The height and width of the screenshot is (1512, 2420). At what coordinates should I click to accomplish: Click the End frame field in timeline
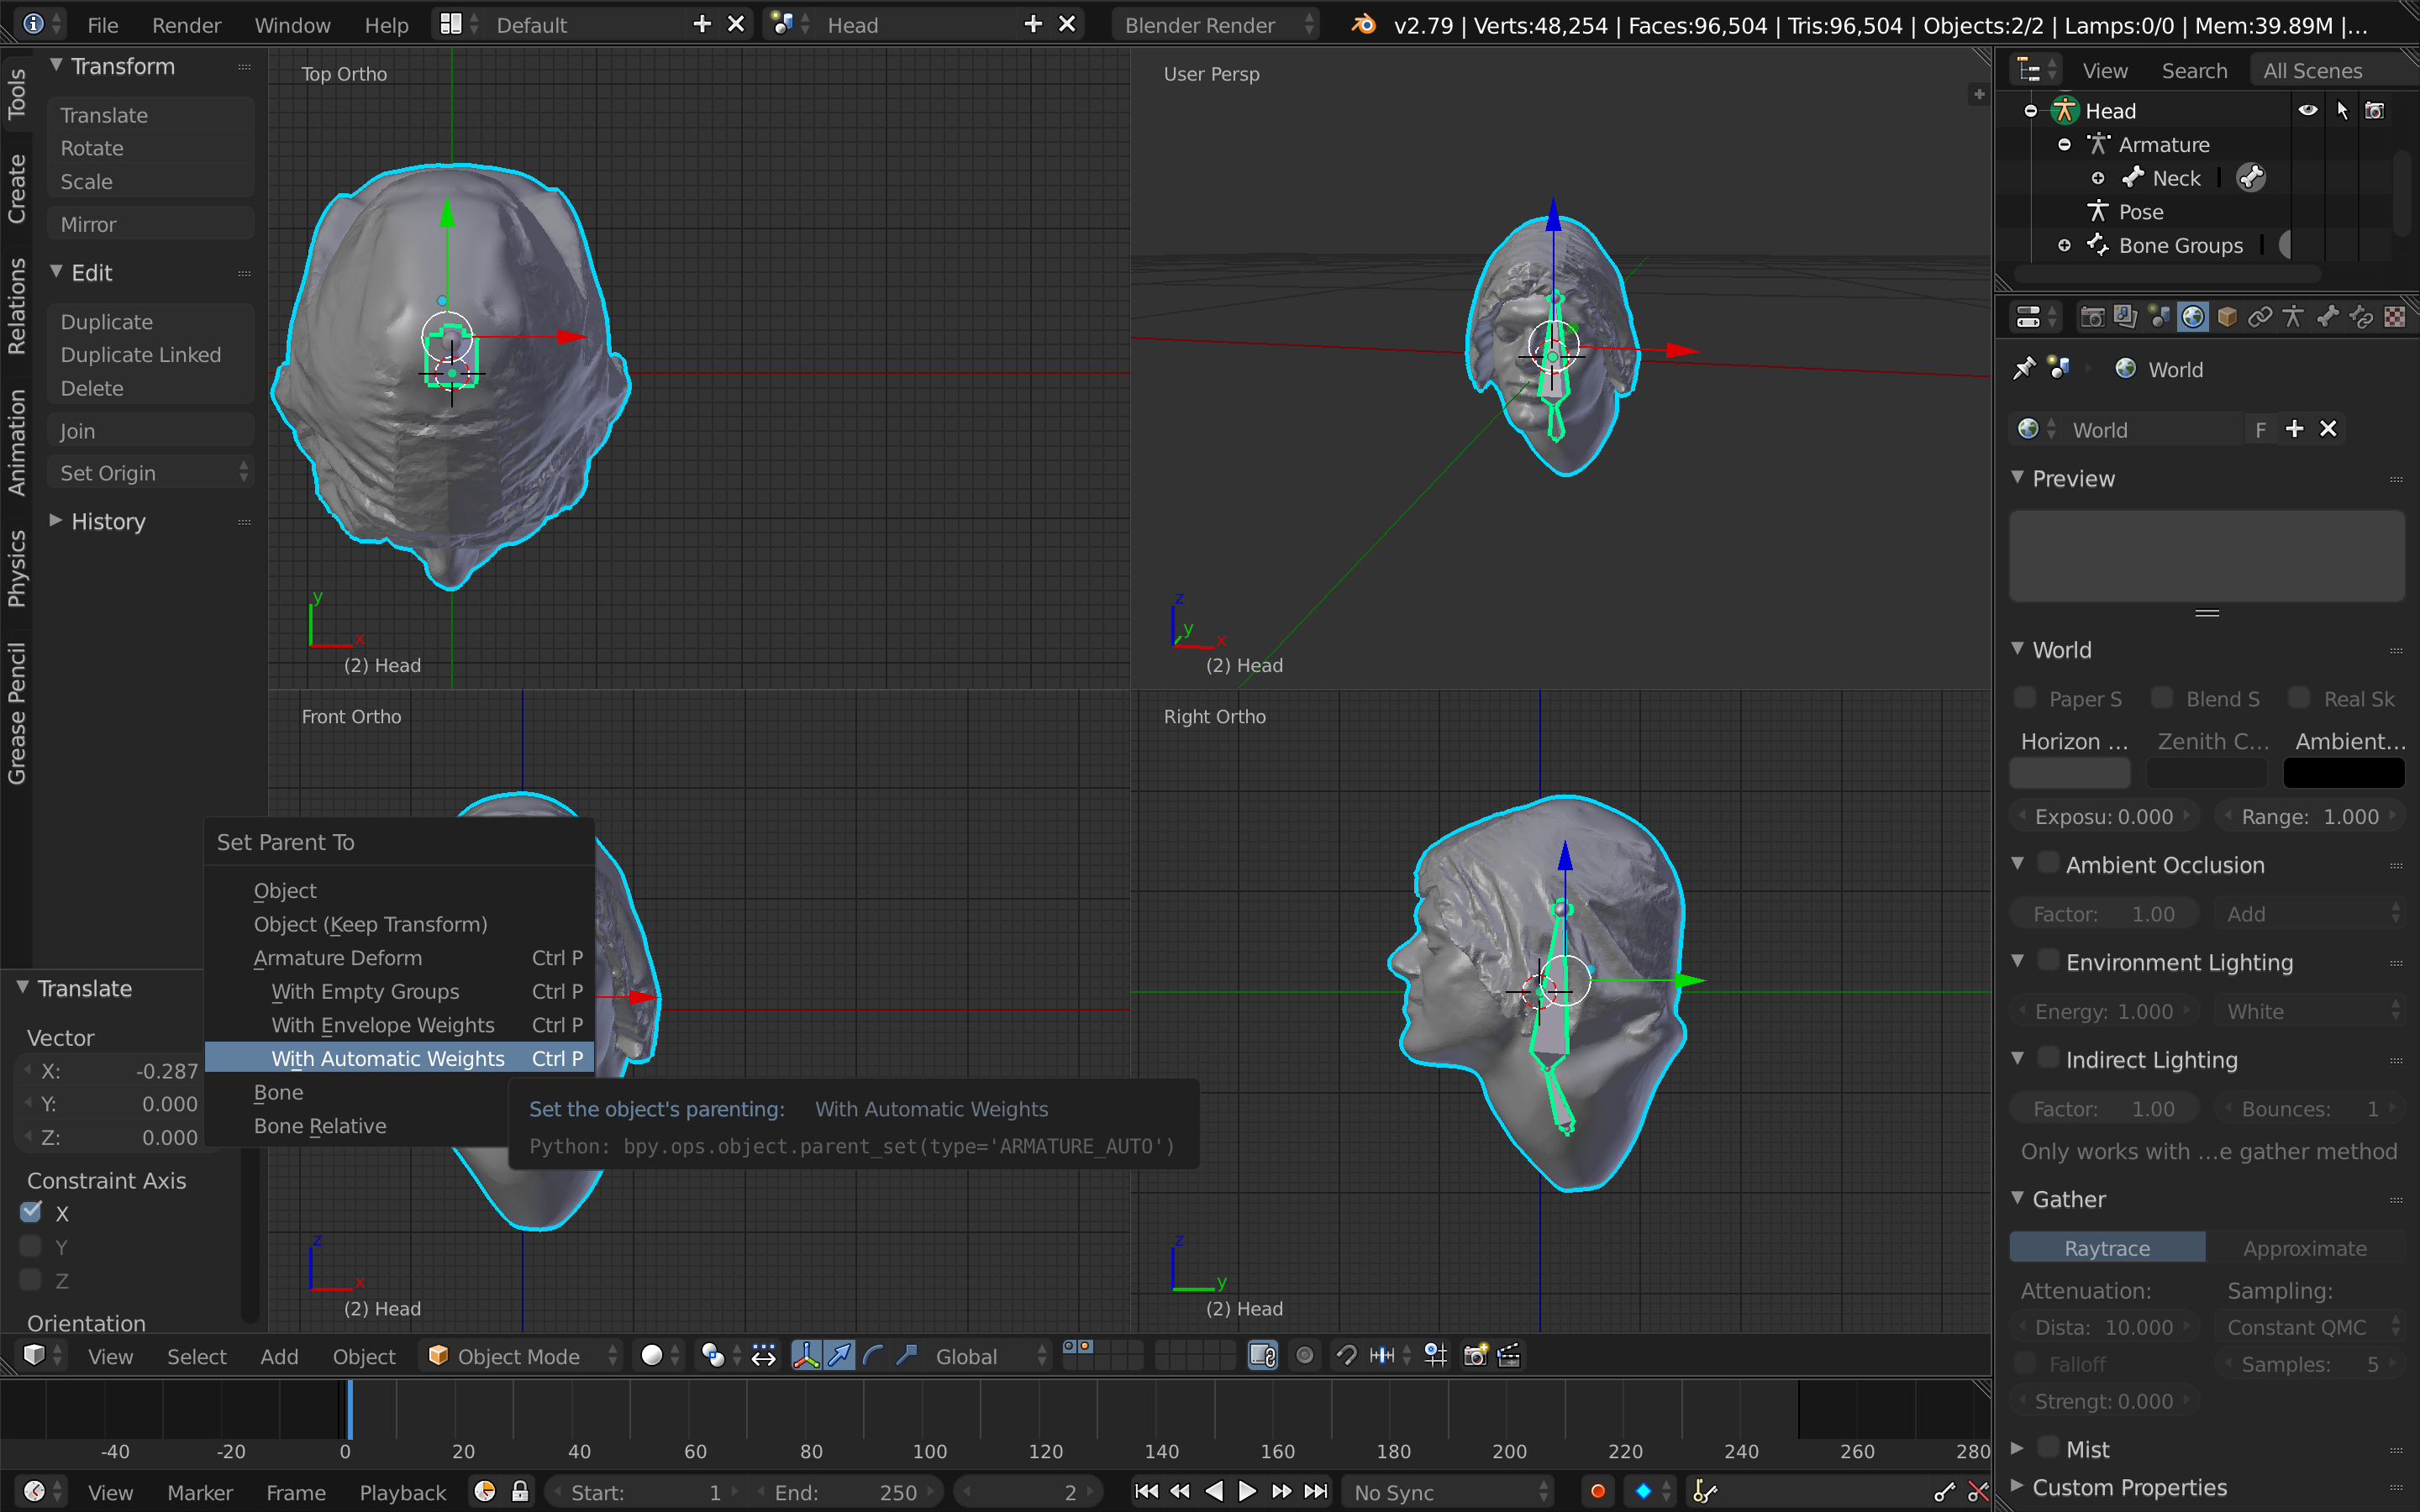(846, 1492)
